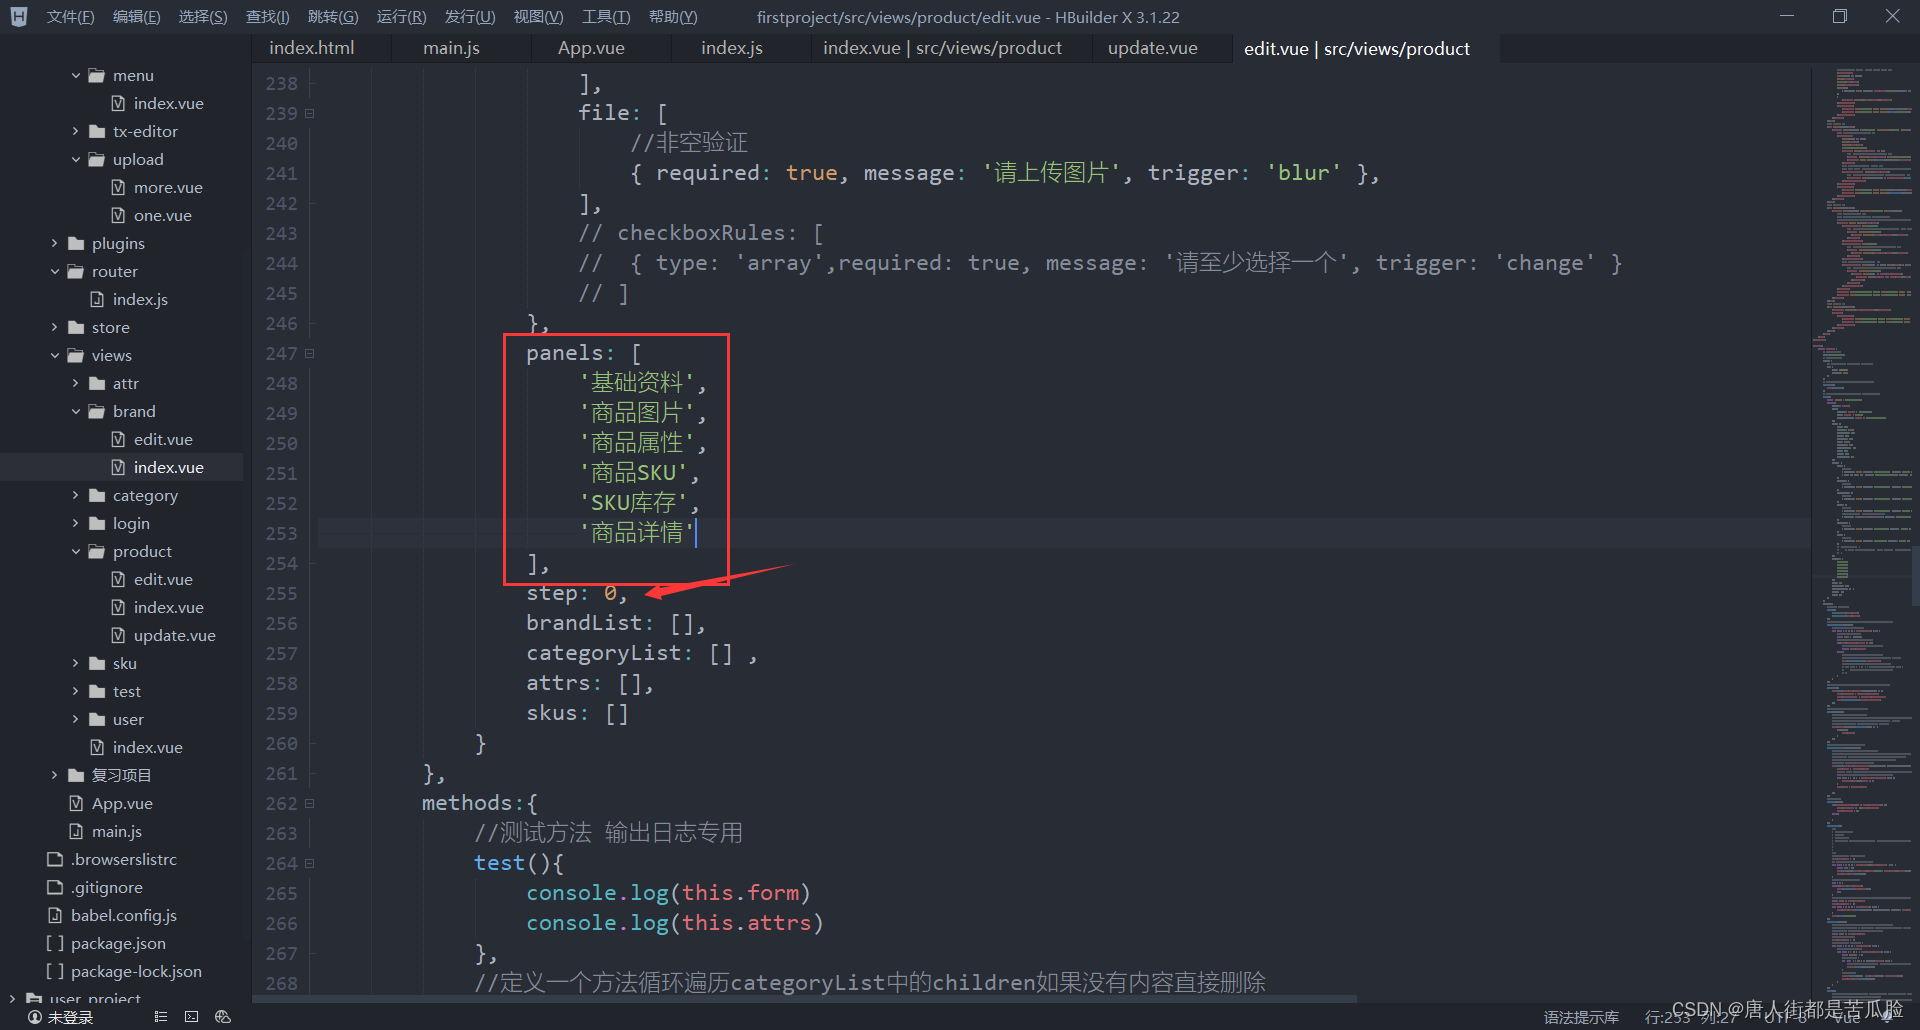This screenshot has height=1030, width=1920.
Task: Collapse the menu folder
Action: [75, 75]
